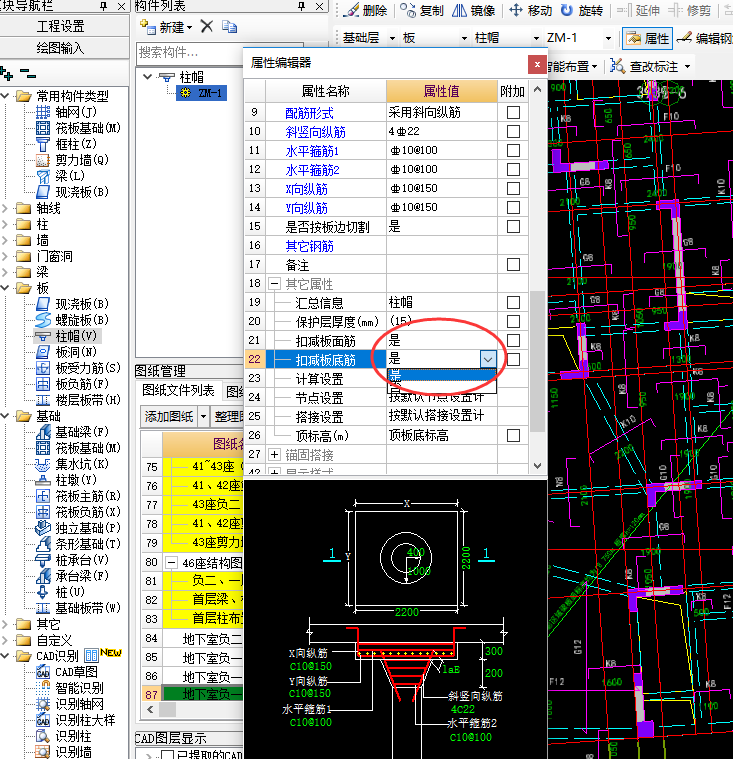Click the 配筋形式 property link
The height and width of the screenshot is (759, 733).
[309, 113]
